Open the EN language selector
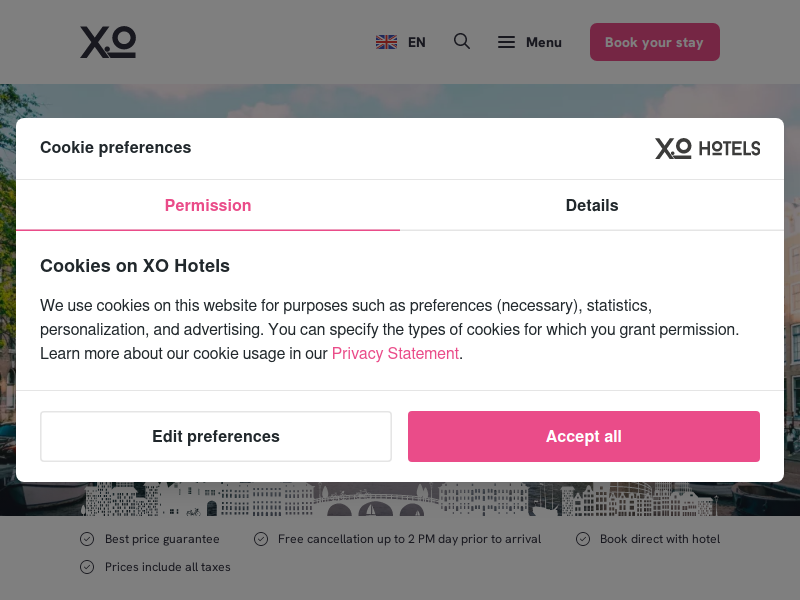Viewport: 800px width, 600px height. pyautogui.click(x=417, y=42)
